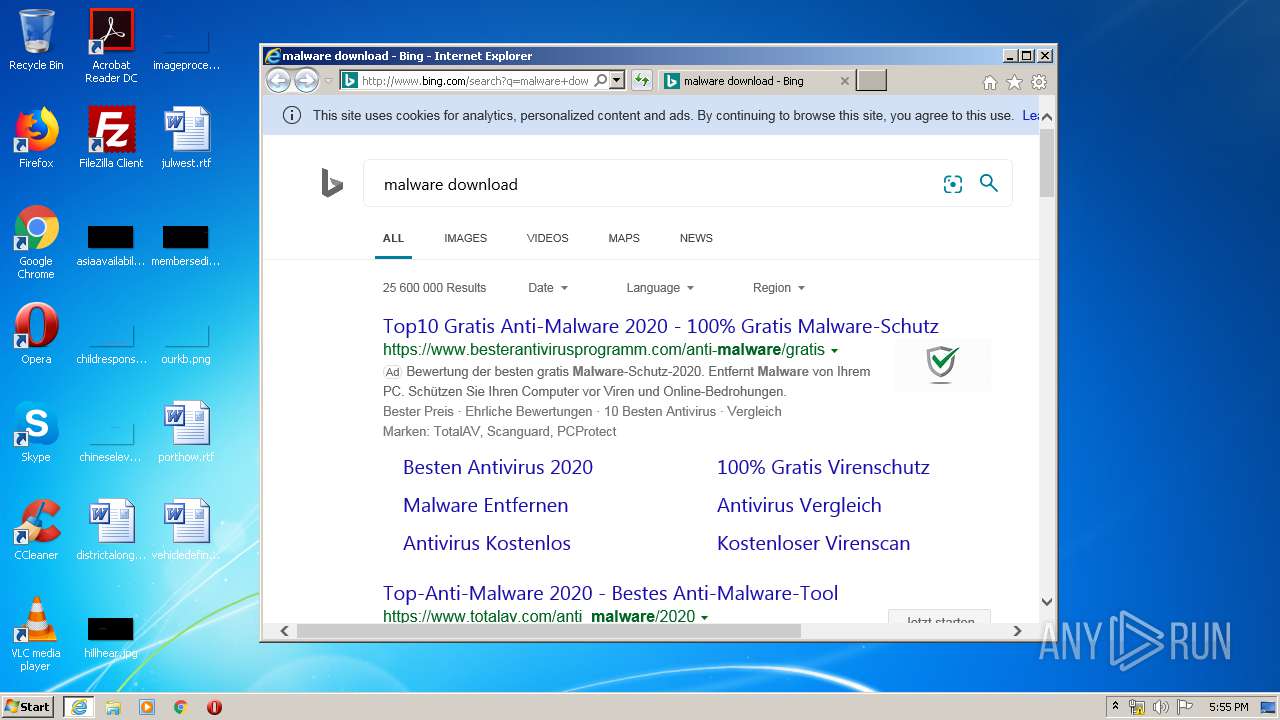
Task: Close the 'malware download - Bing' tab
Action: click(x=844, y=81)
